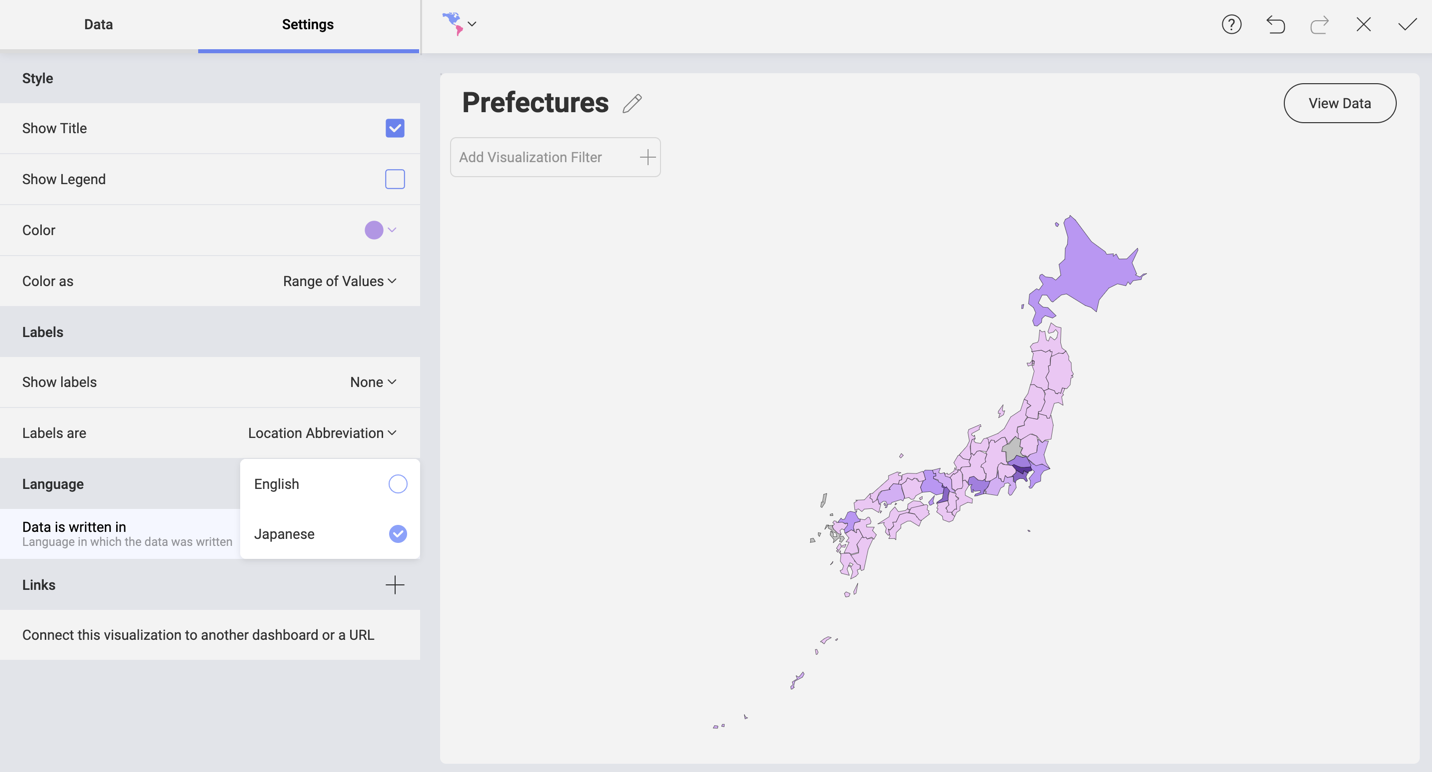1432x772 pixels.
Task: Add a link with the plus icon
Action: (395, 585)
